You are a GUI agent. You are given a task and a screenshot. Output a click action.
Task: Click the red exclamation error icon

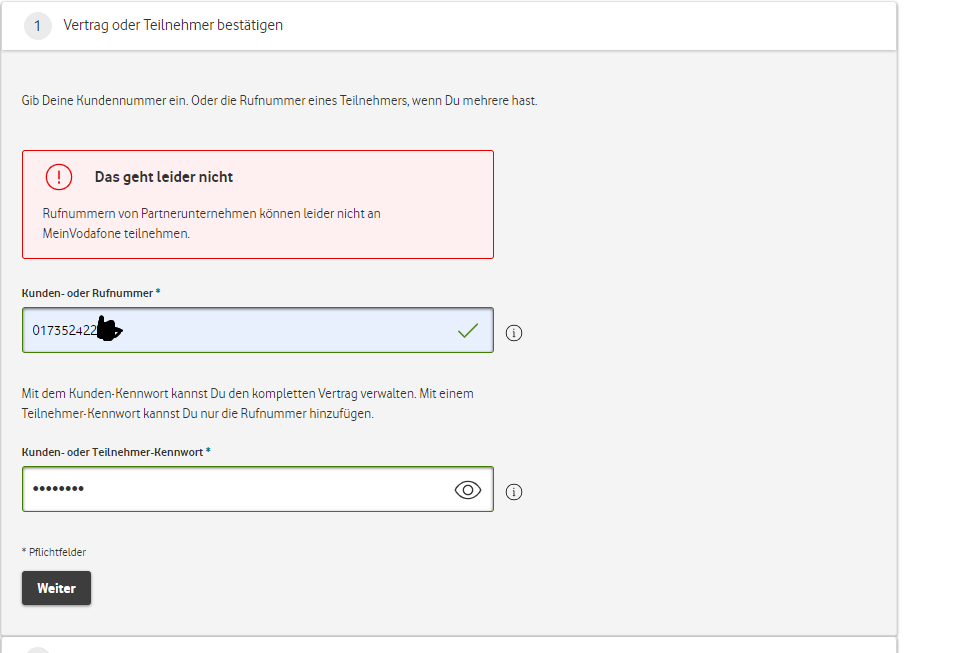59,177
